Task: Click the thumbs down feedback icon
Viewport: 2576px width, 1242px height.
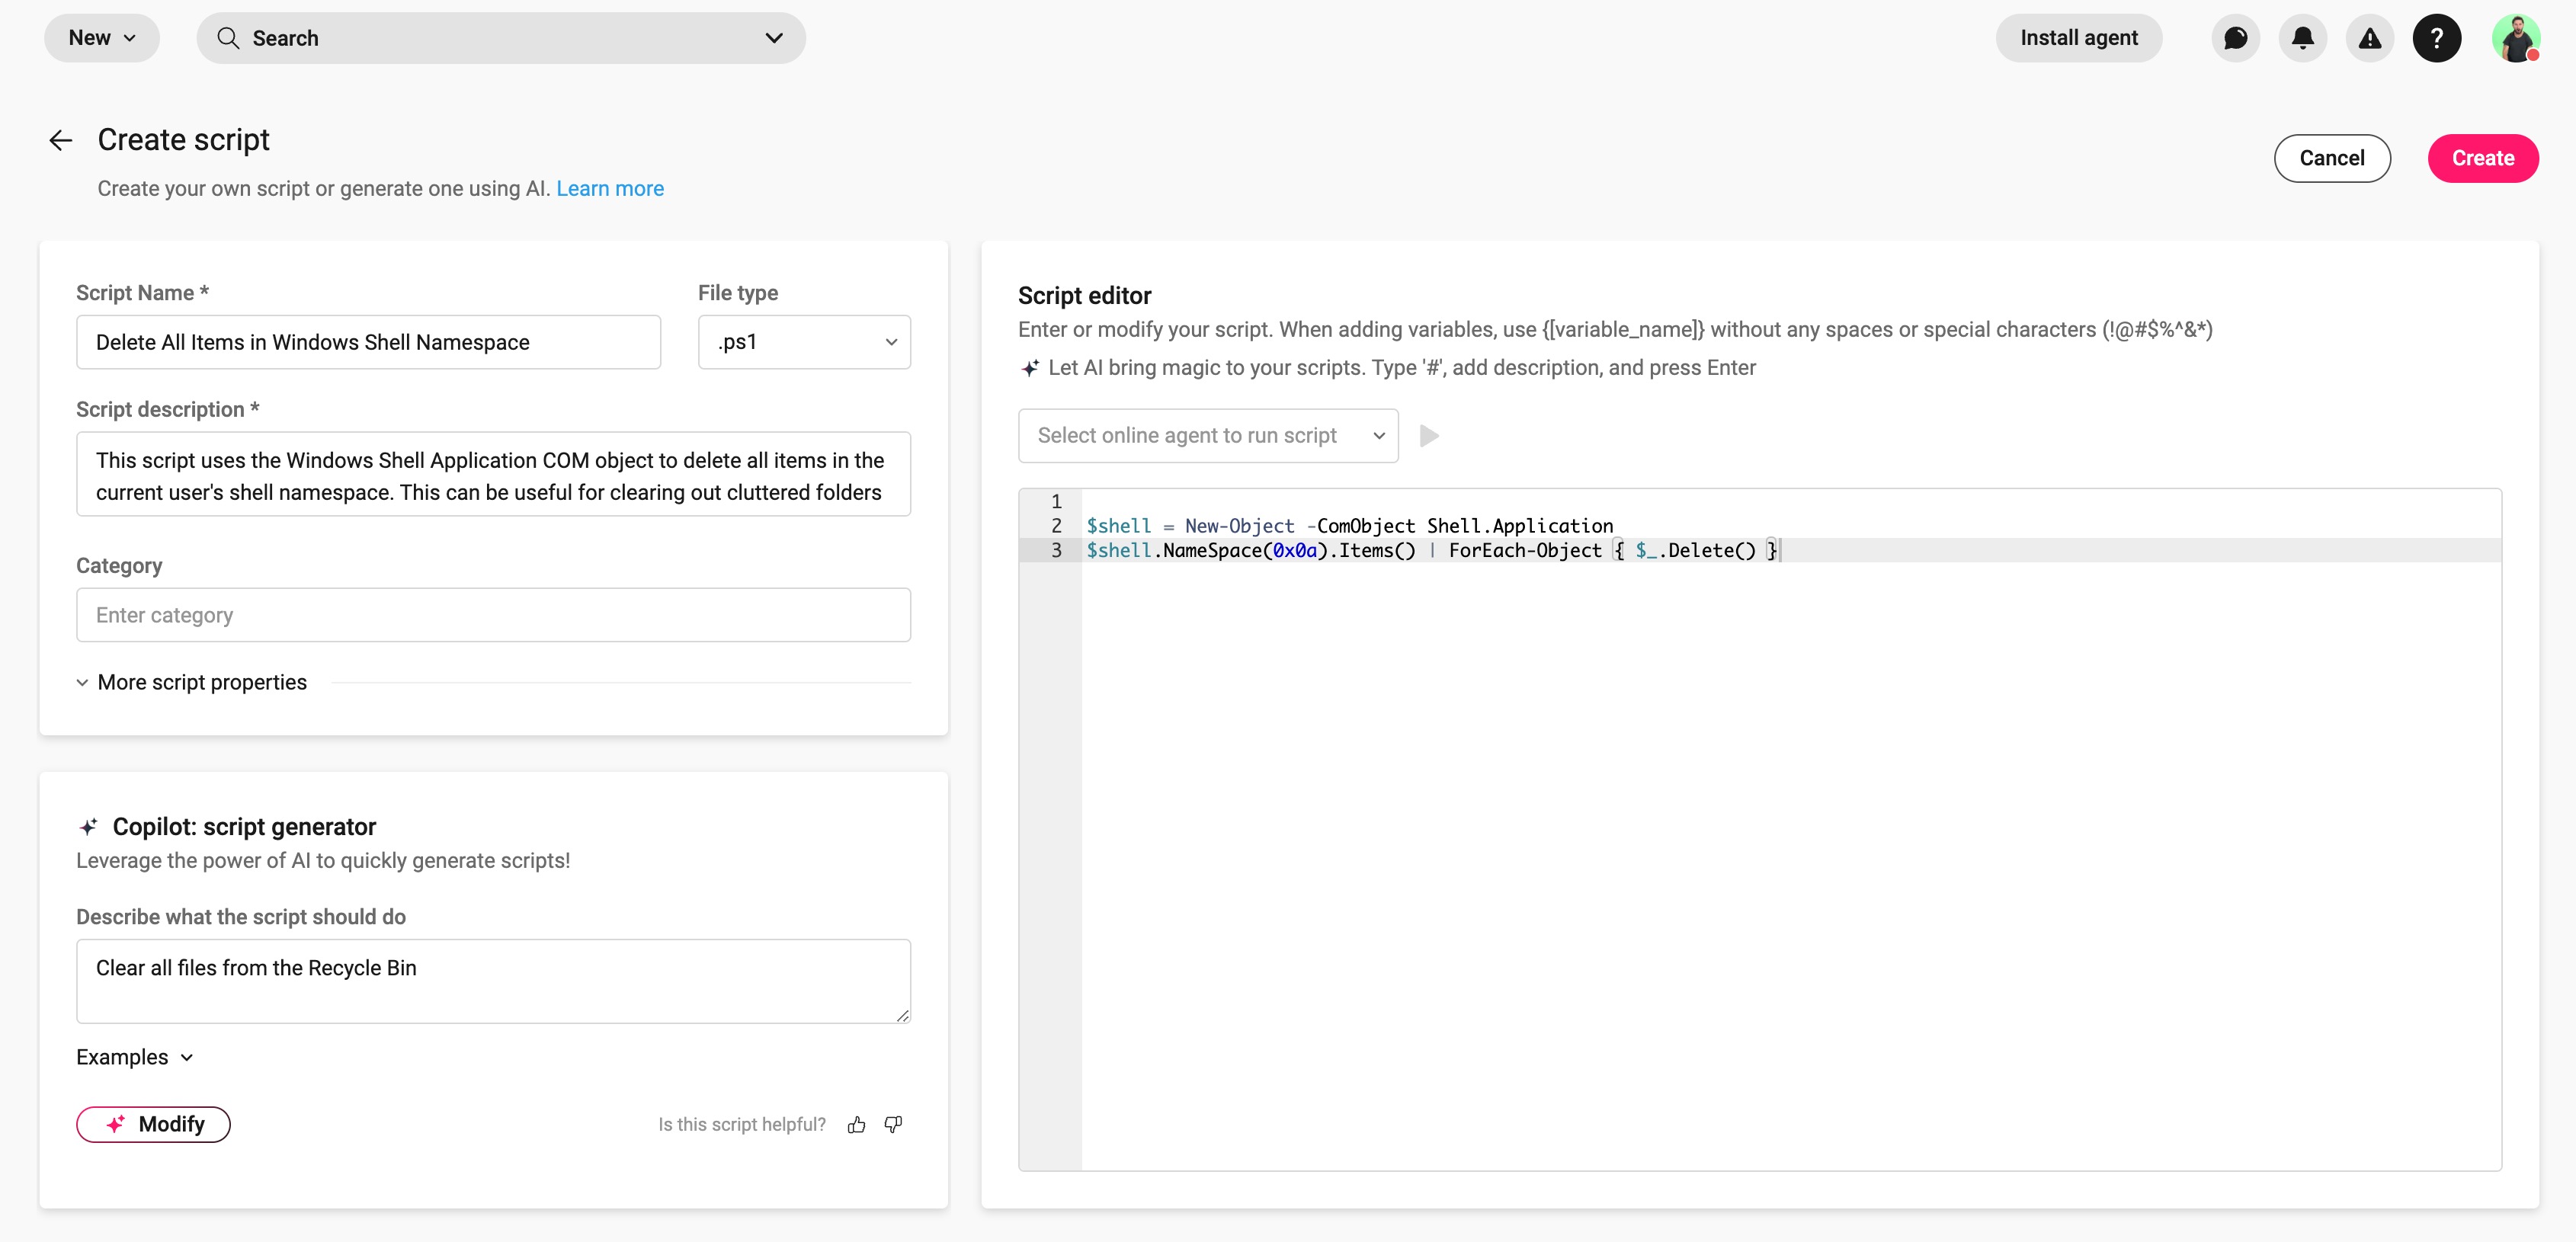Action: point(893,1125)
